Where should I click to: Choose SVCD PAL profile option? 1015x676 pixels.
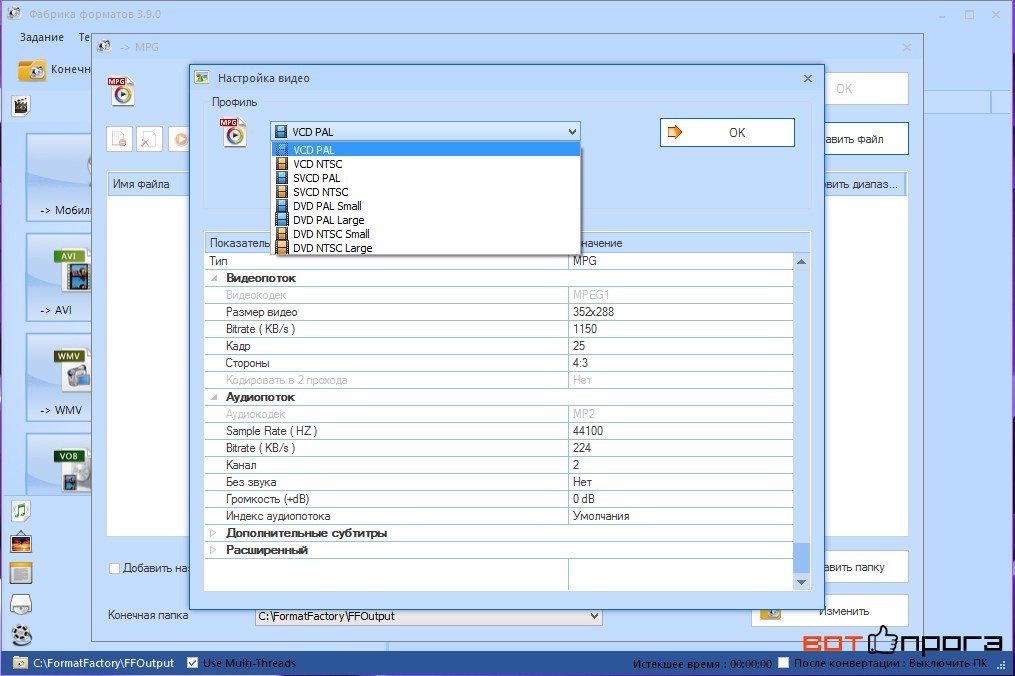[x=427, y=178]
